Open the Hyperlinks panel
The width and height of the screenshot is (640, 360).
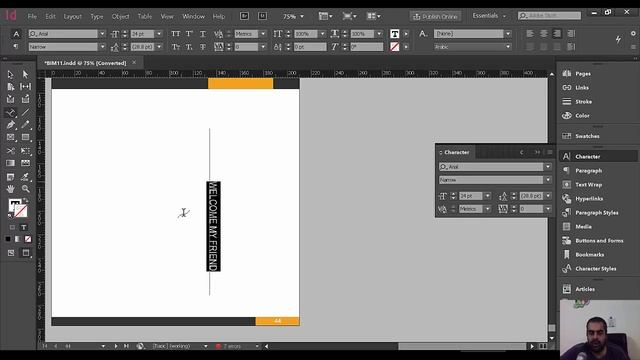pos(589,199)
